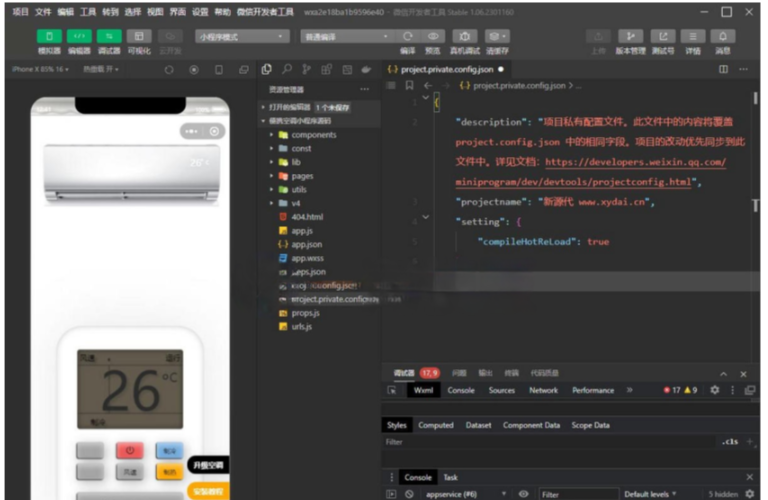
Task: Click the compile (编译) refresh icon
Action: [x=408, y=36]
